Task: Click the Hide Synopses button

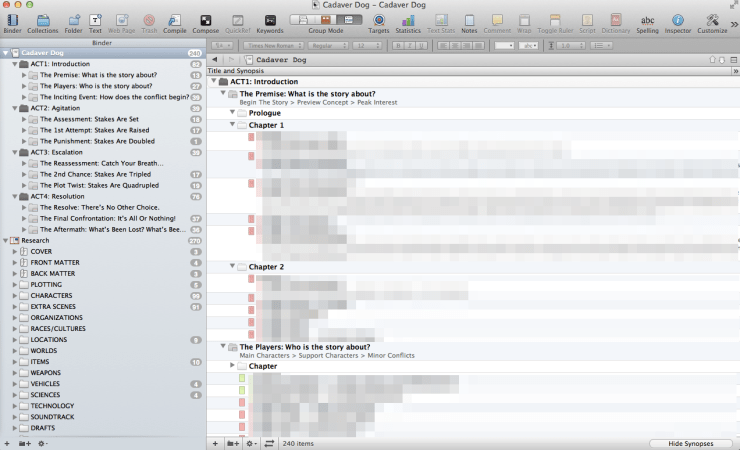Action: coord(691,442)
